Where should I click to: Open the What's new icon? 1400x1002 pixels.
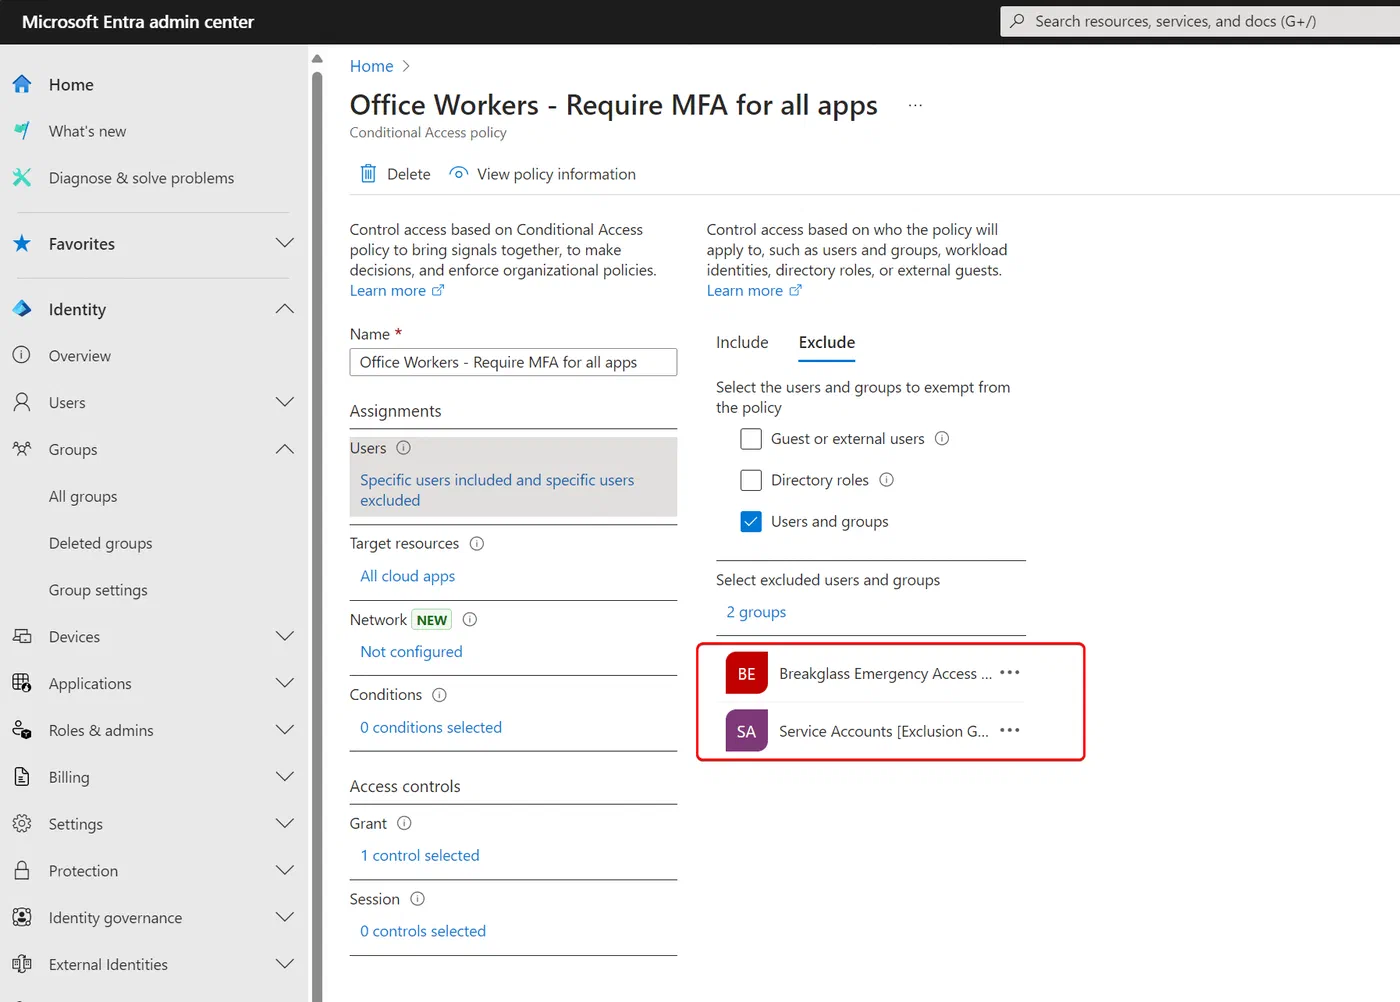(x=22, y=131)
